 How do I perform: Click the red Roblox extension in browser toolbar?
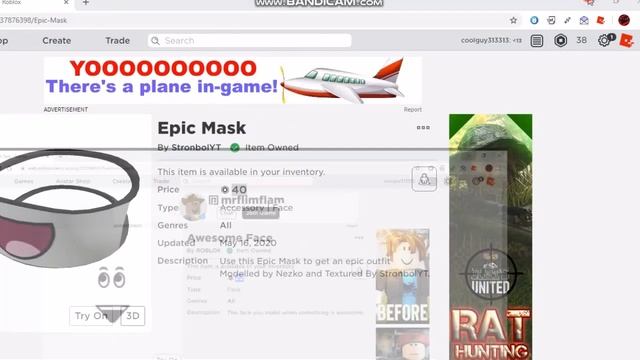coord(600,20)
